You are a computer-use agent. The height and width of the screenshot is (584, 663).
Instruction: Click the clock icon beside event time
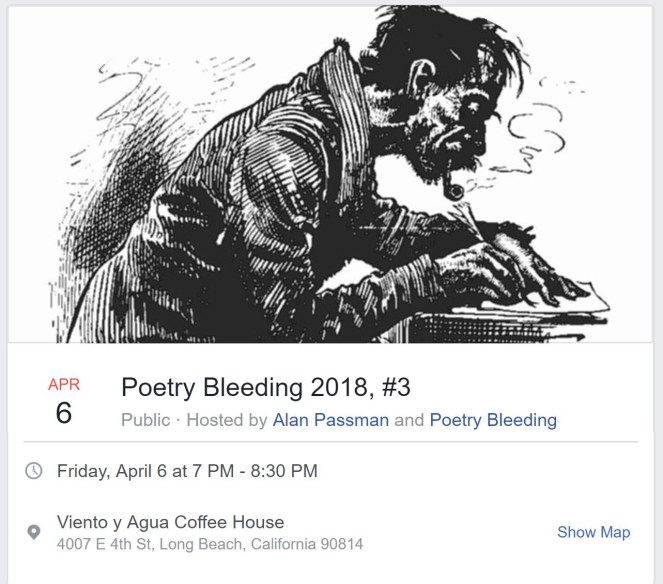(34, 471)
